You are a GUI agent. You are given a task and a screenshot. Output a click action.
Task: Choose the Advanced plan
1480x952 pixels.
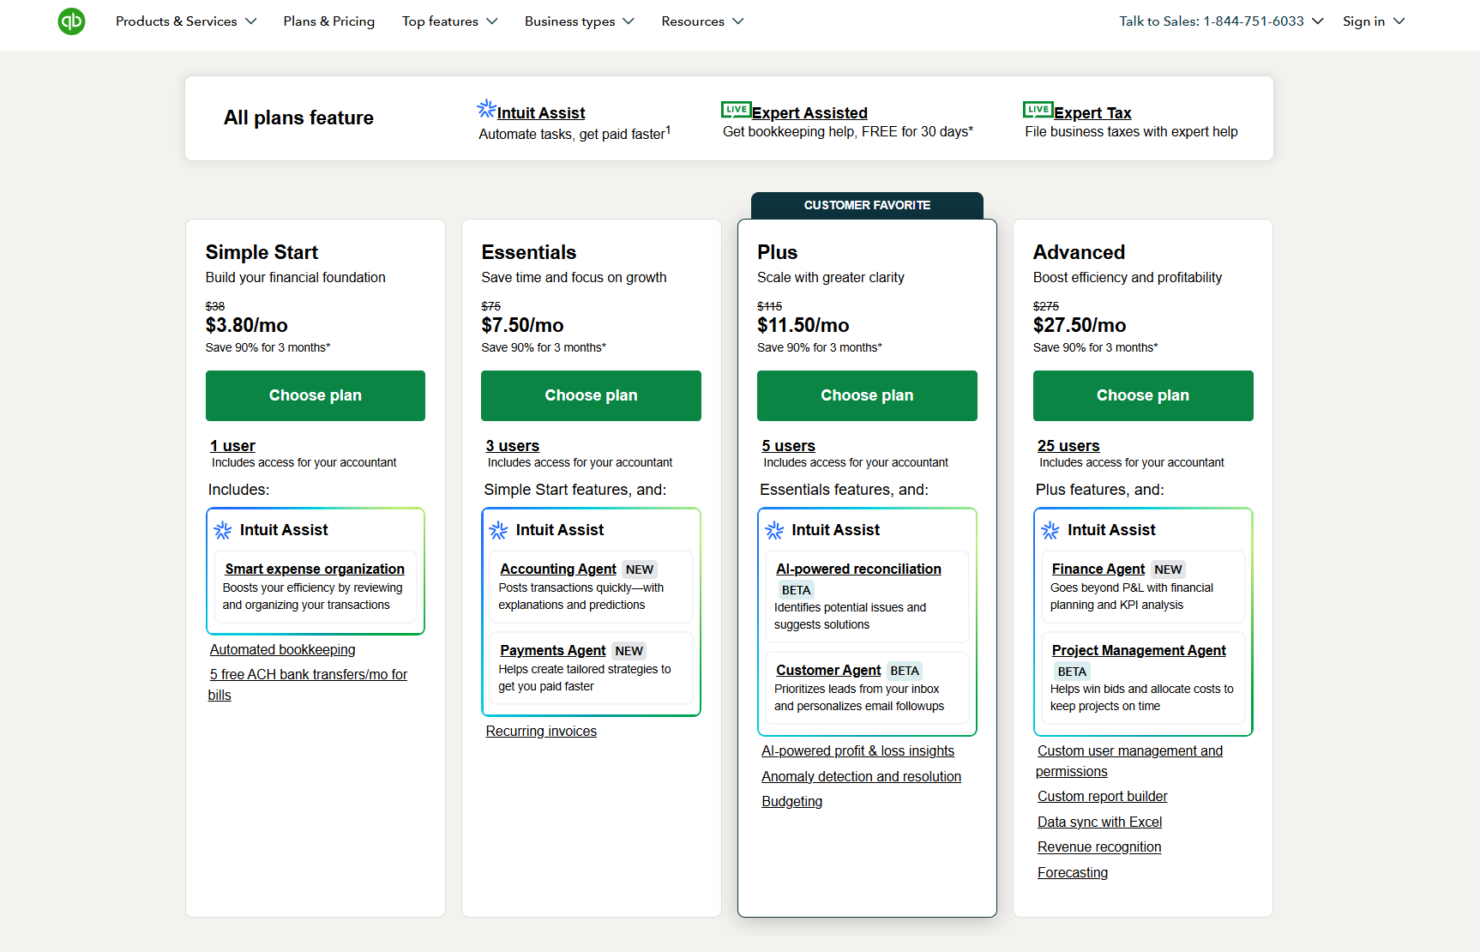click(x=1142, y=395)
